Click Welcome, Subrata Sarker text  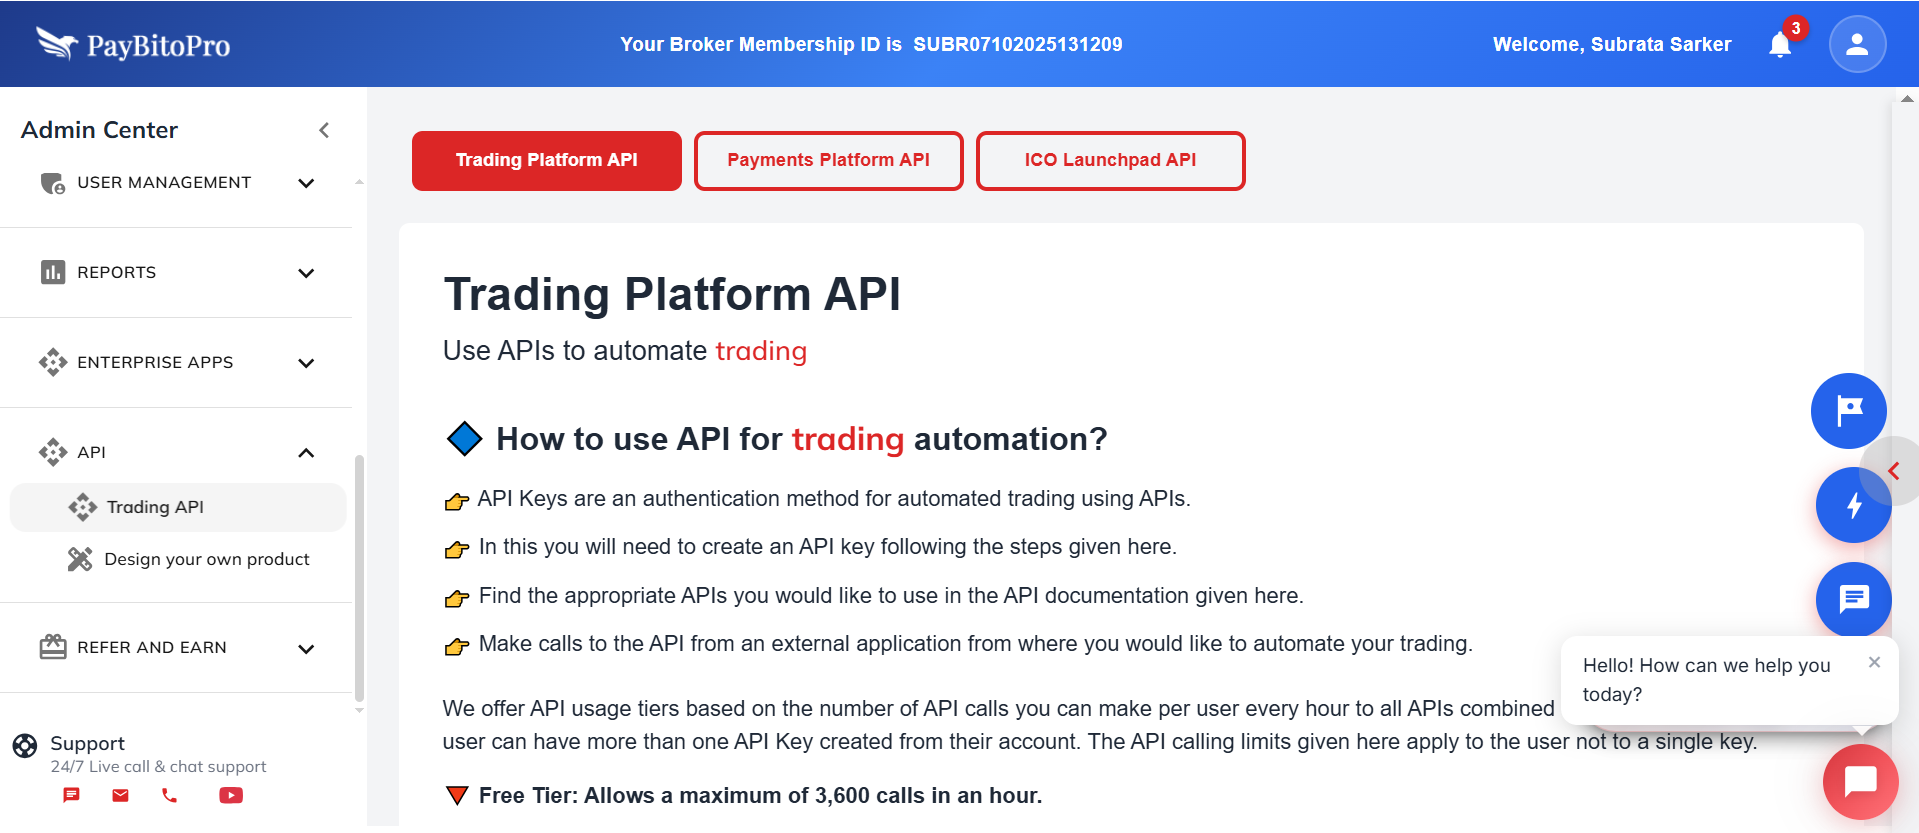pyautogui.click(x=1612, y=44)
